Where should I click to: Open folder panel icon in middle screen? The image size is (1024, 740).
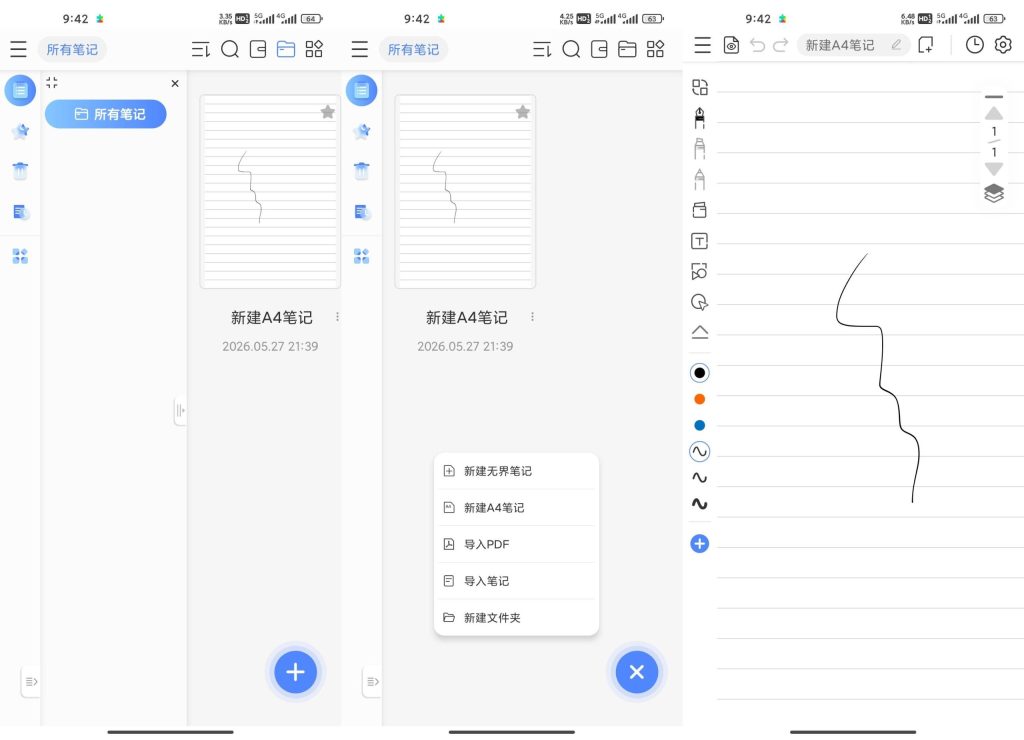pyautogui.click(x=627, y=49)
